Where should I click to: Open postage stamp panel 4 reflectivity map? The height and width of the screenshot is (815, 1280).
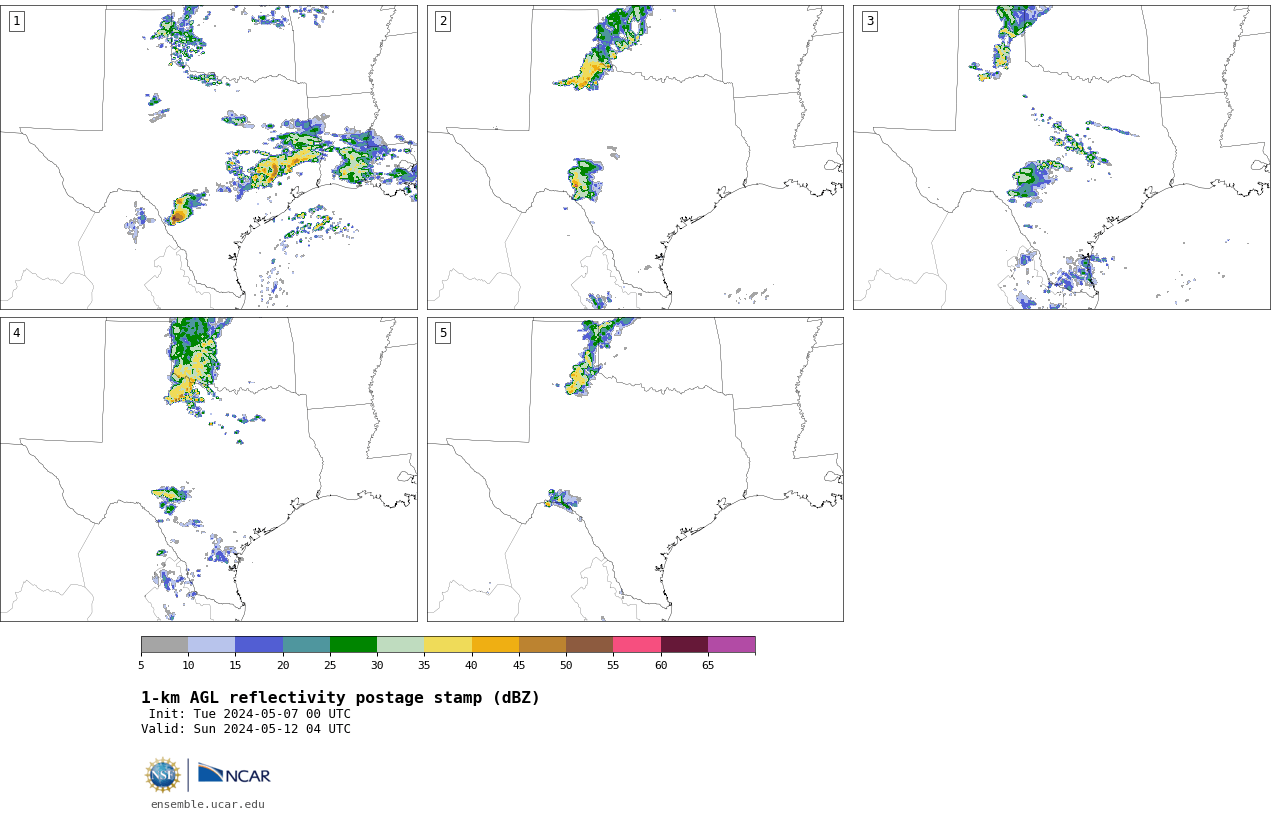[x=209, y=469]
